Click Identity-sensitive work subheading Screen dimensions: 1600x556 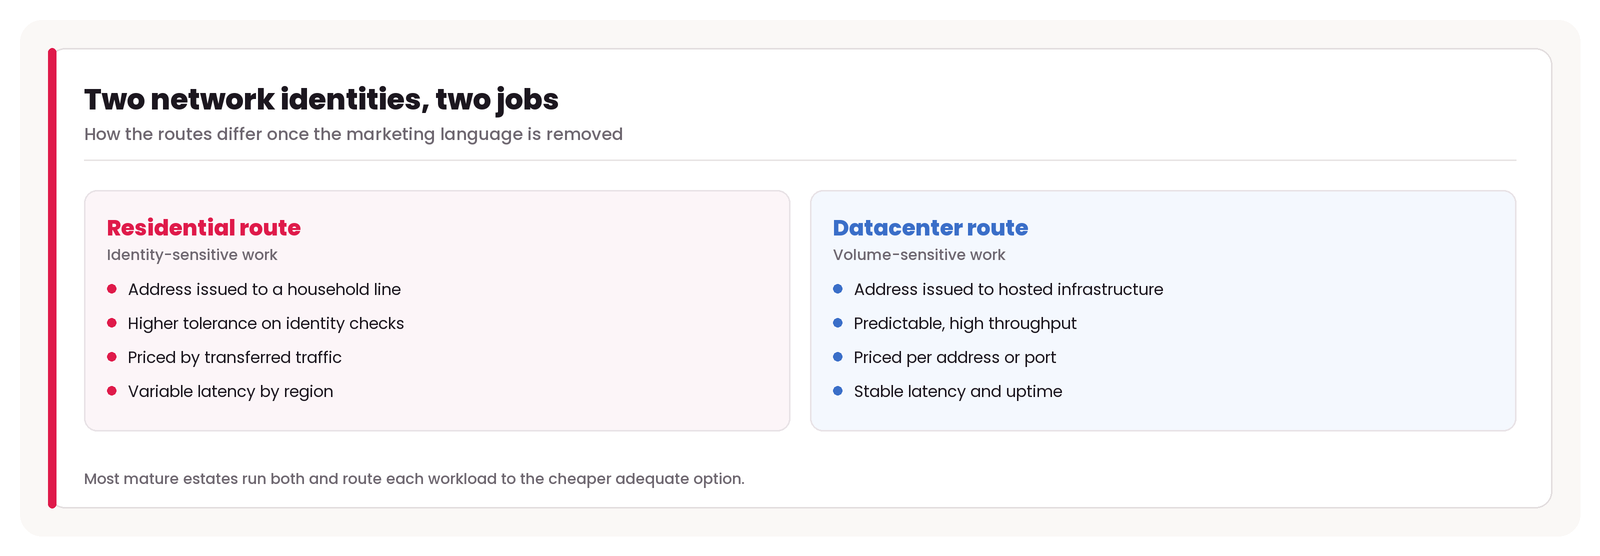pyautogui.click(x=192, y=255)
